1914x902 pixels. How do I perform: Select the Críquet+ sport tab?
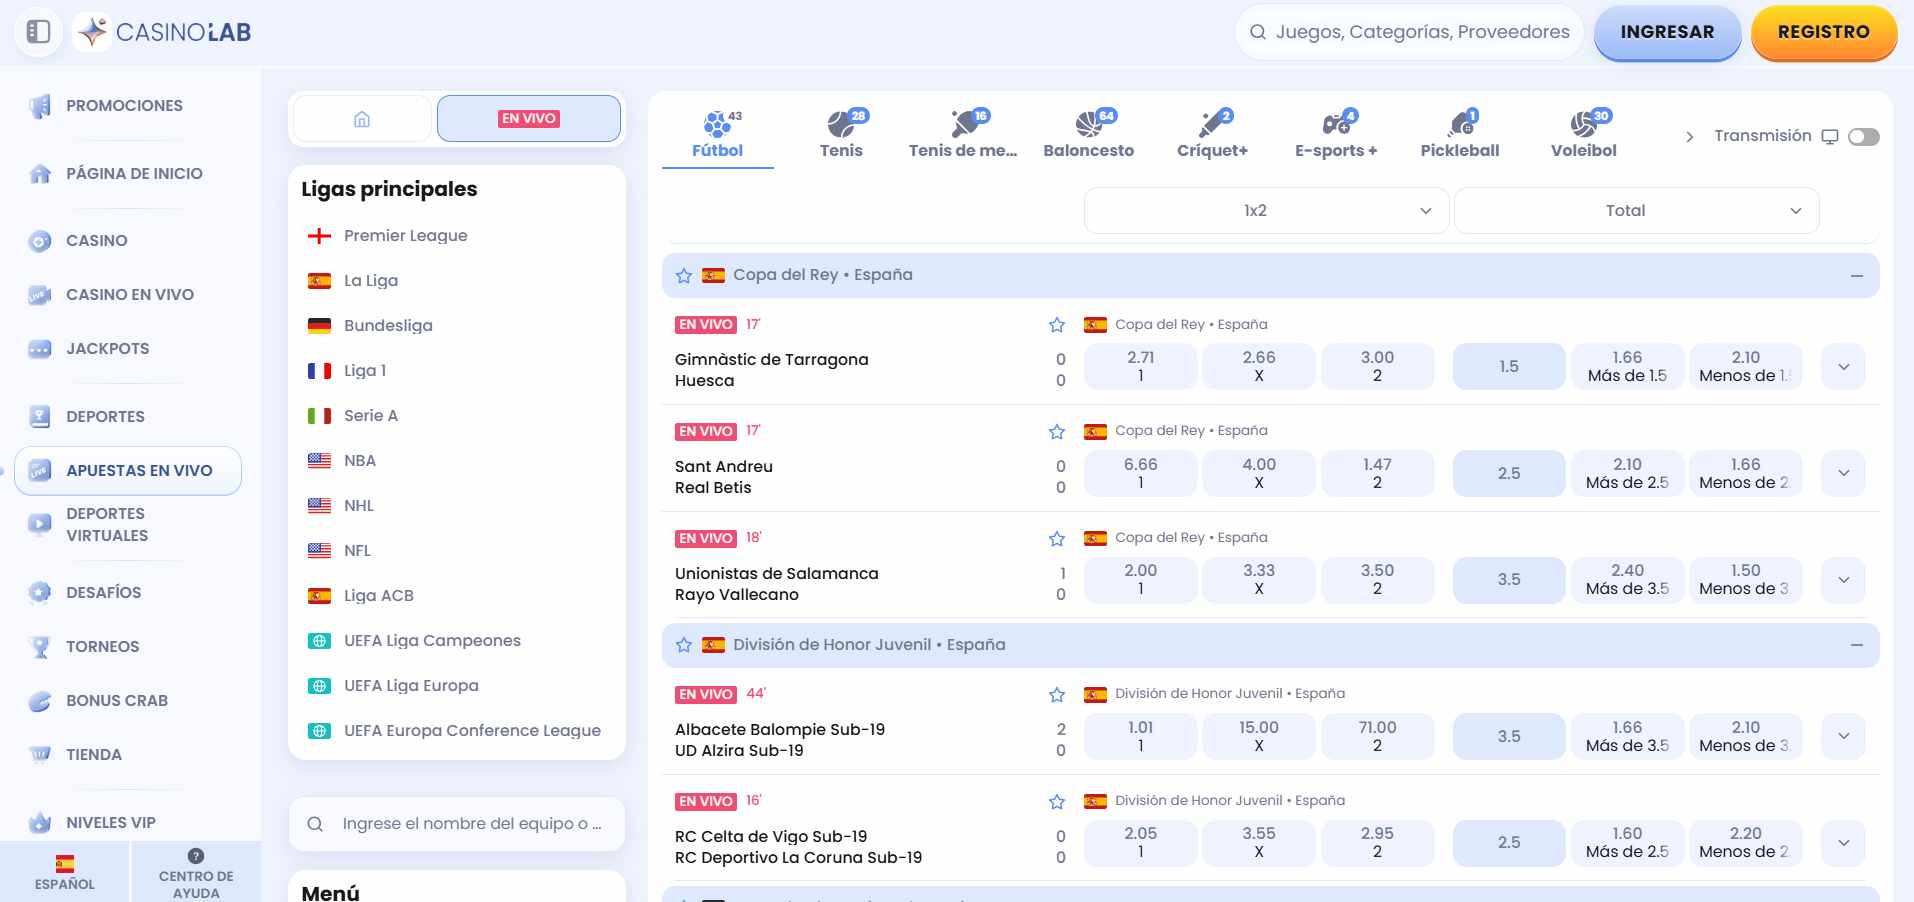tap(1213, 135)
